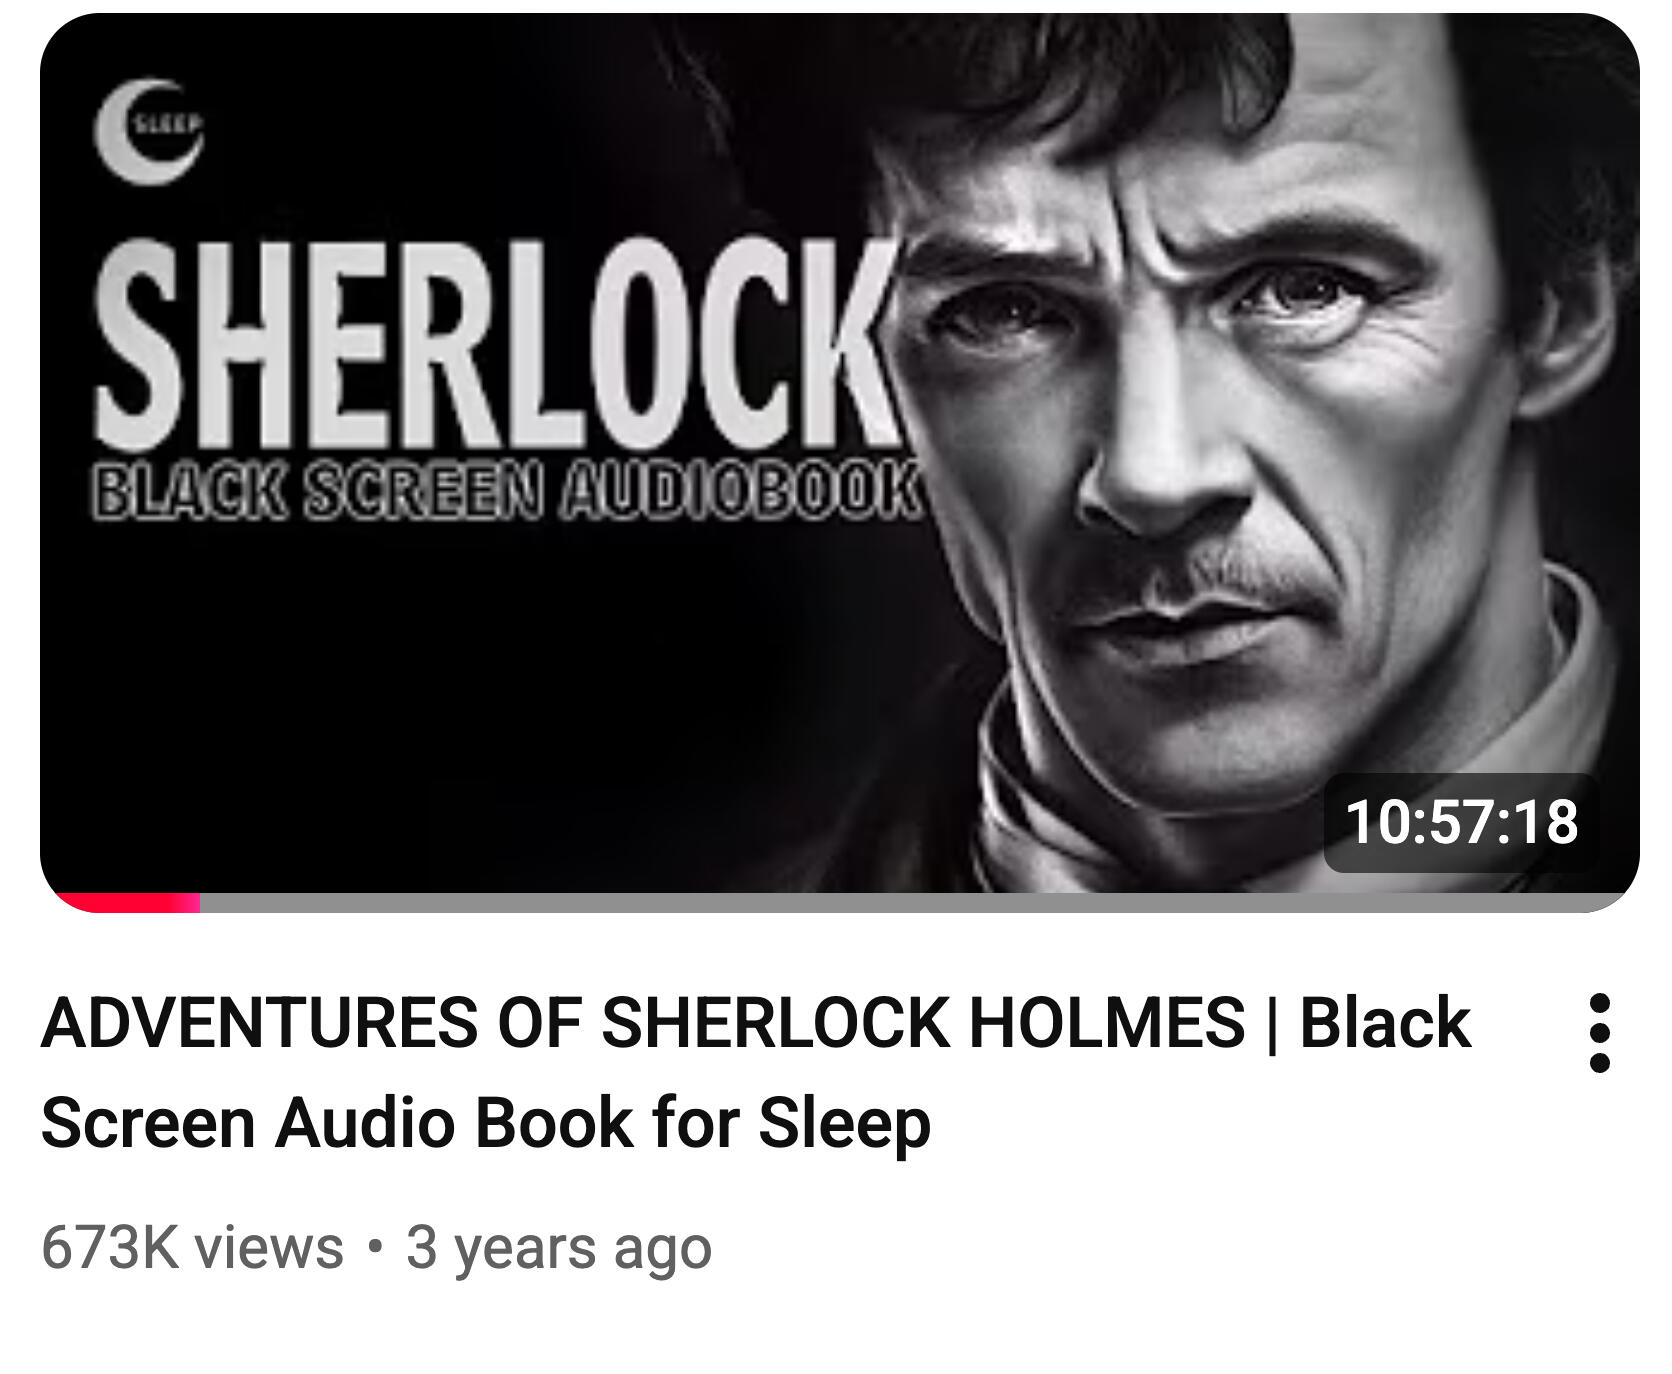1672x1374 pixels.
Task: Click the 3 years ago label
Action: tap(559, 1247)
